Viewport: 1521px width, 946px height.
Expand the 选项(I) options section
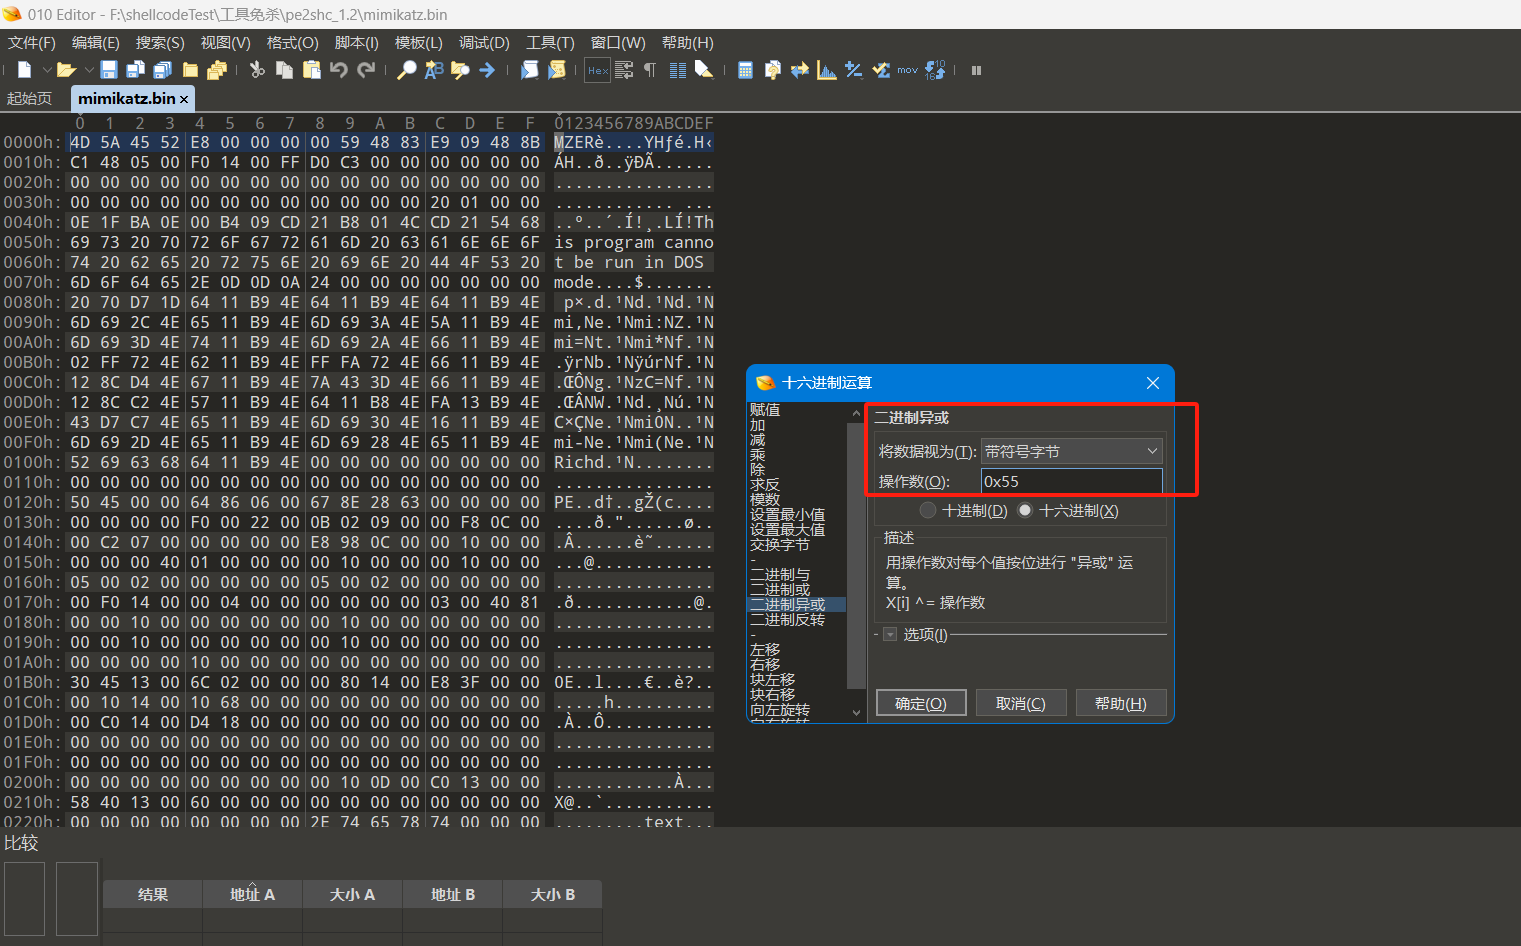click(890, 635)
